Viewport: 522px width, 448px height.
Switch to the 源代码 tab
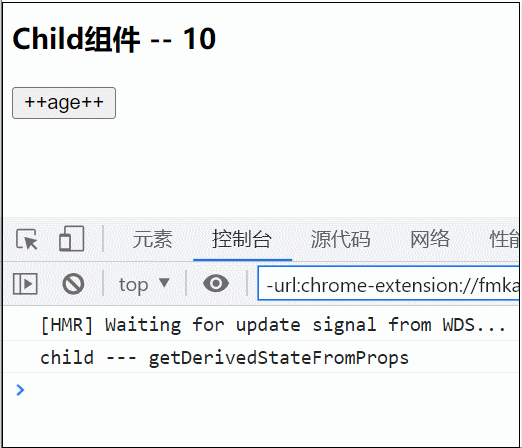(x=340, y=239)
